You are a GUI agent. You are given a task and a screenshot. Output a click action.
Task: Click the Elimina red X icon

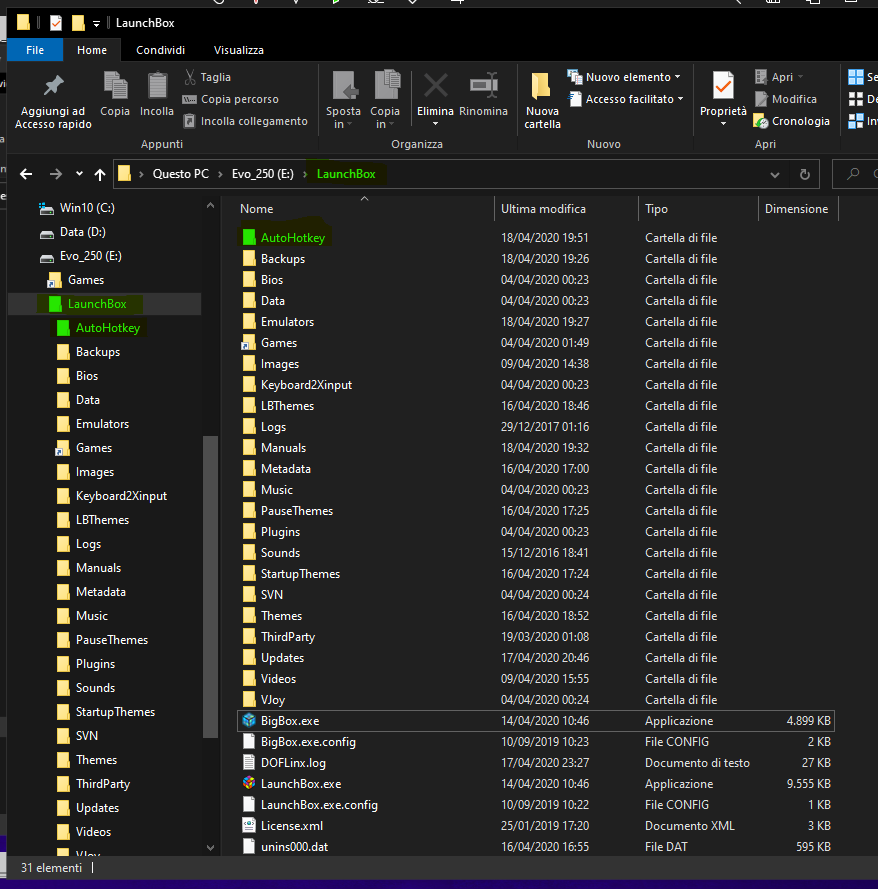[x=435, y=86]
